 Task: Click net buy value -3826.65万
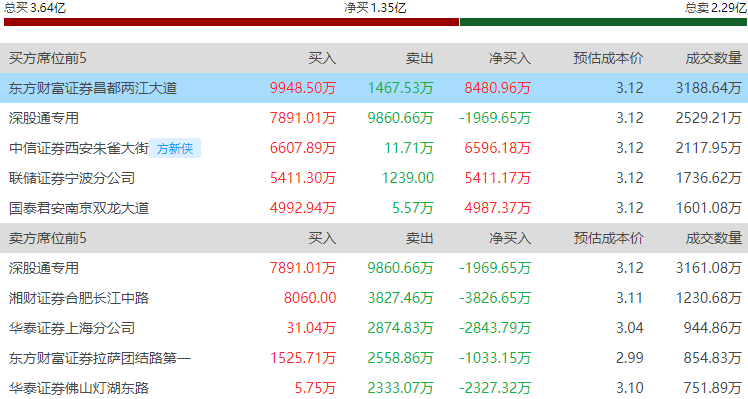(x=495, y=298)
